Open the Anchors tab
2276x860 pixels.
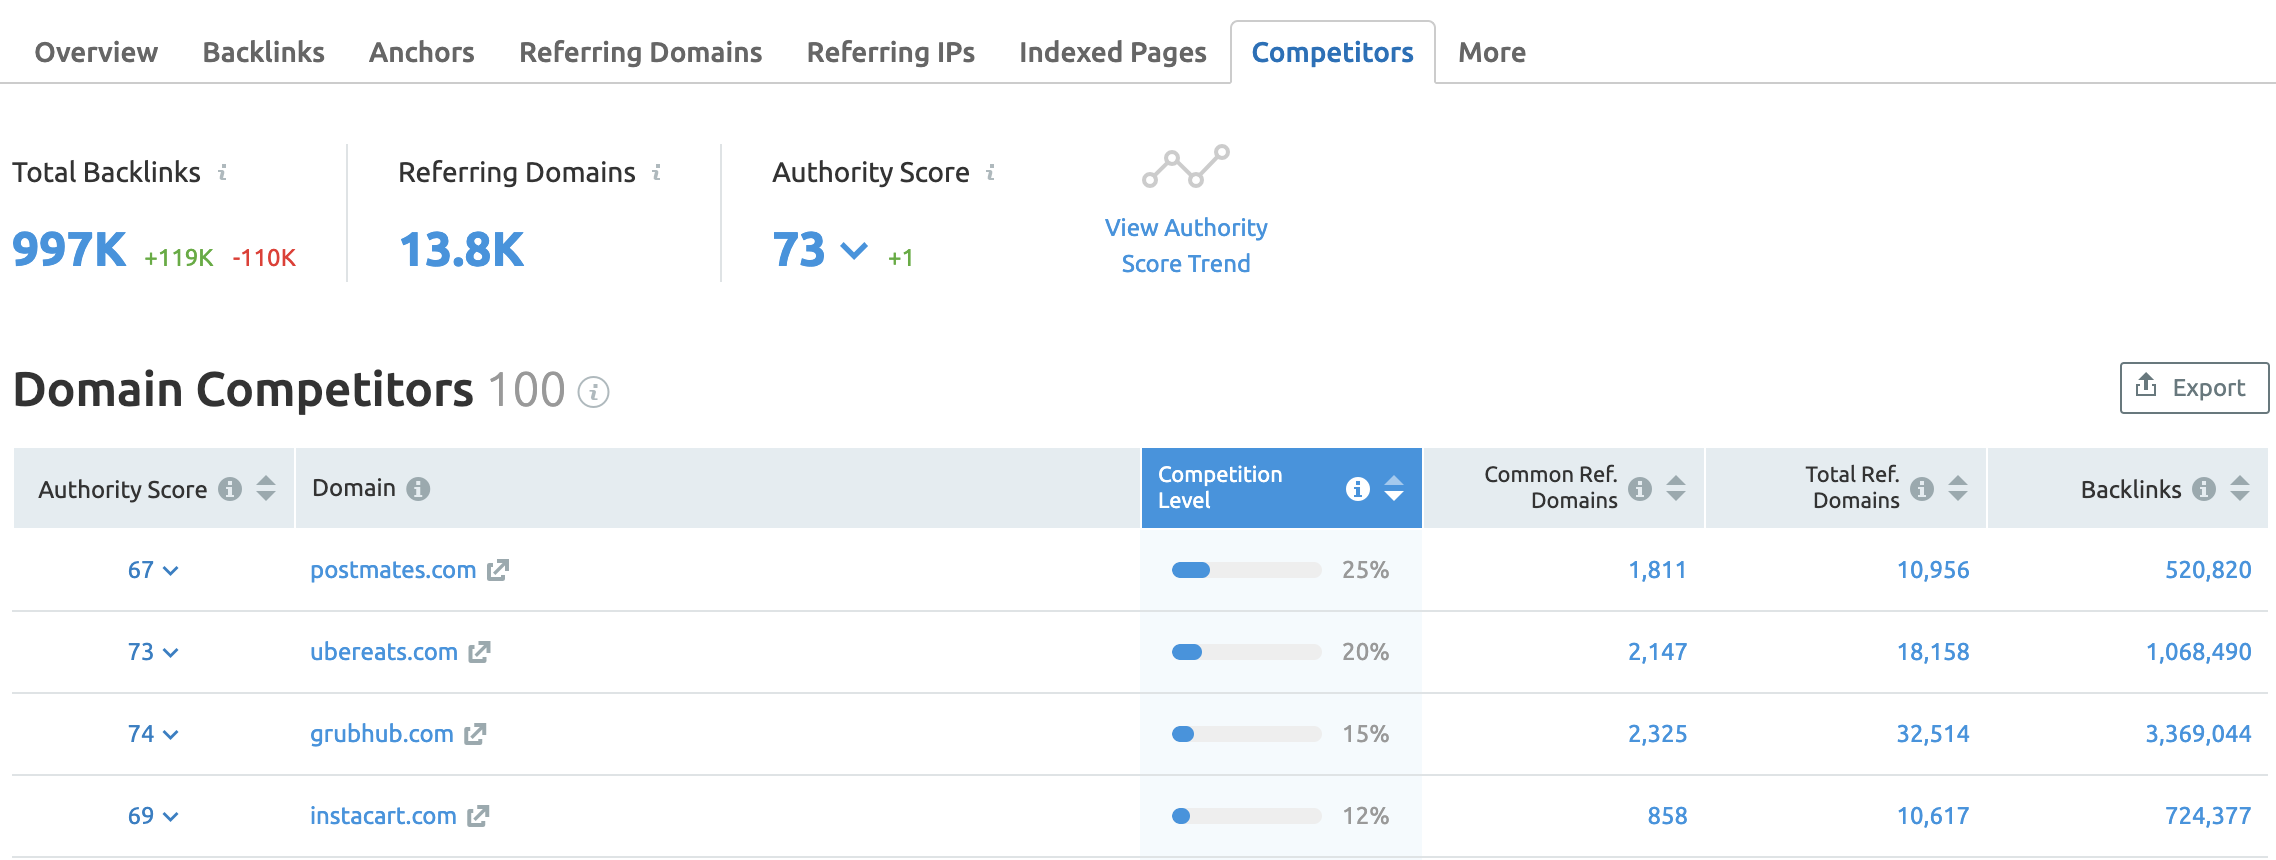[421, 52]
